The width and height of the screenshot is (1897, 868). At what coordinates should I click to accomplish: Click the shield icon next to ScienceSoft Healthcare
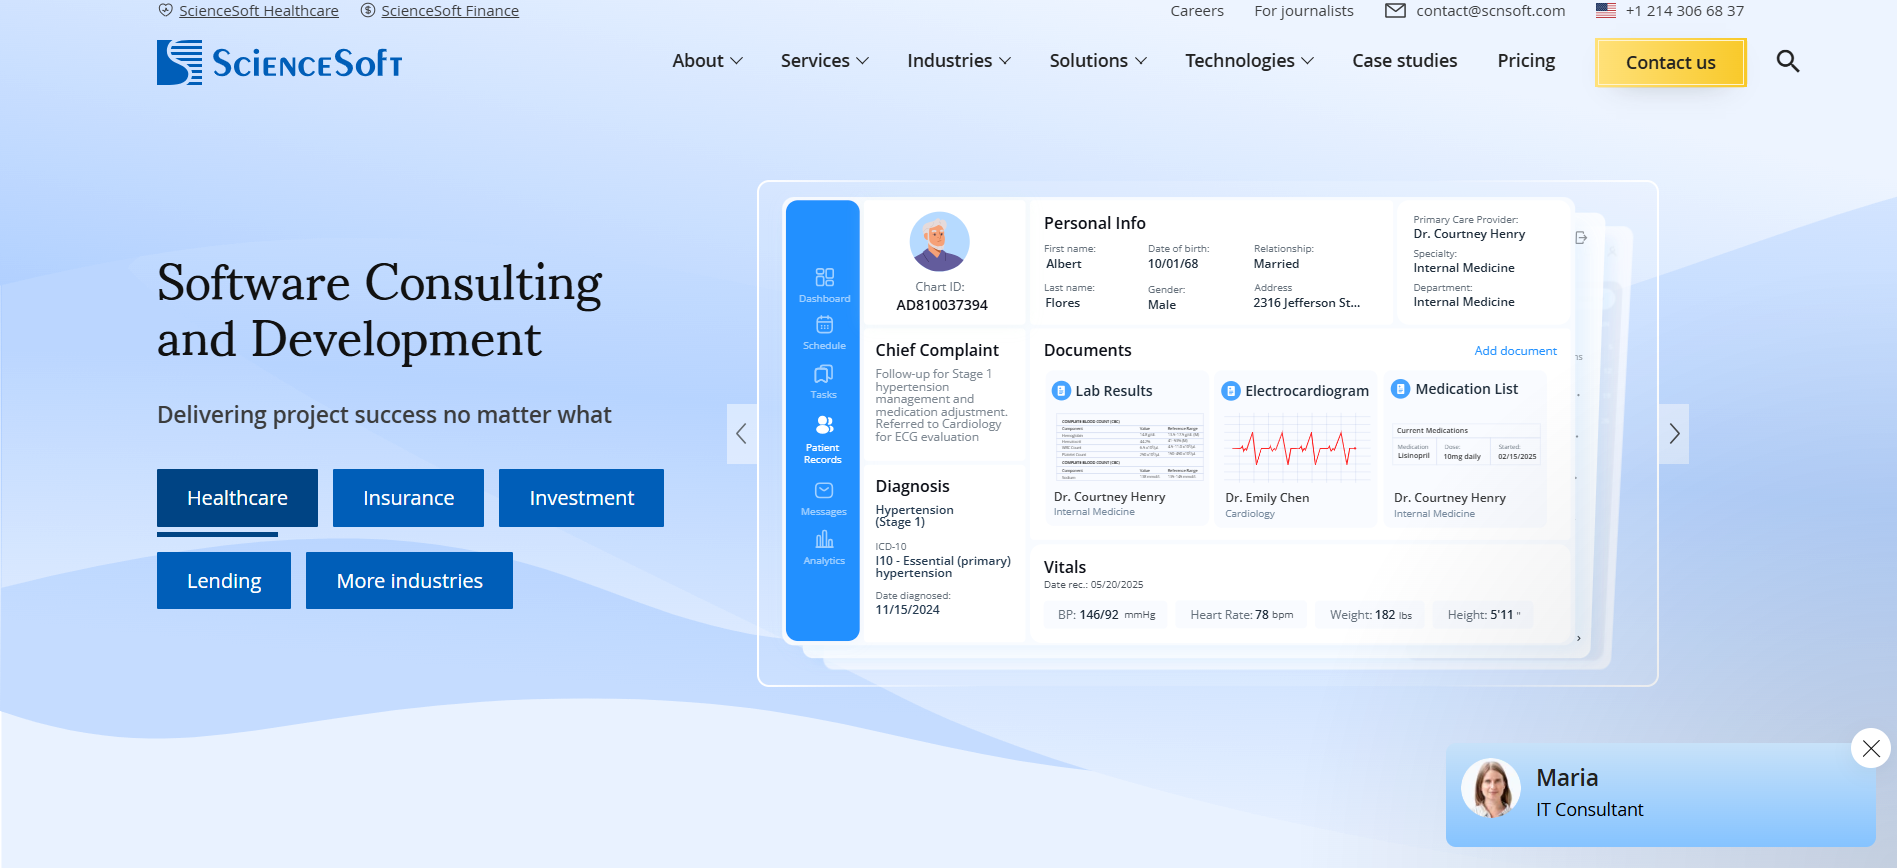[x=166, y=10]
